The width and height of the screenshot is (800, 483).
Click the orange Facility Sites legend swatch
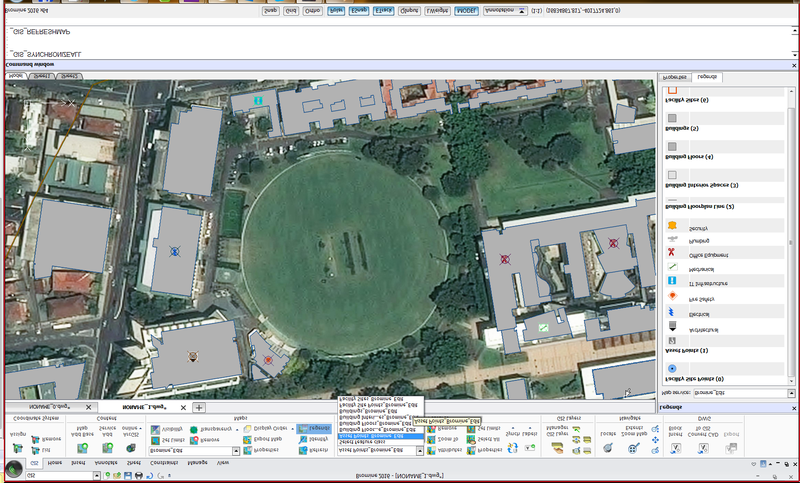tap(672, 90)
